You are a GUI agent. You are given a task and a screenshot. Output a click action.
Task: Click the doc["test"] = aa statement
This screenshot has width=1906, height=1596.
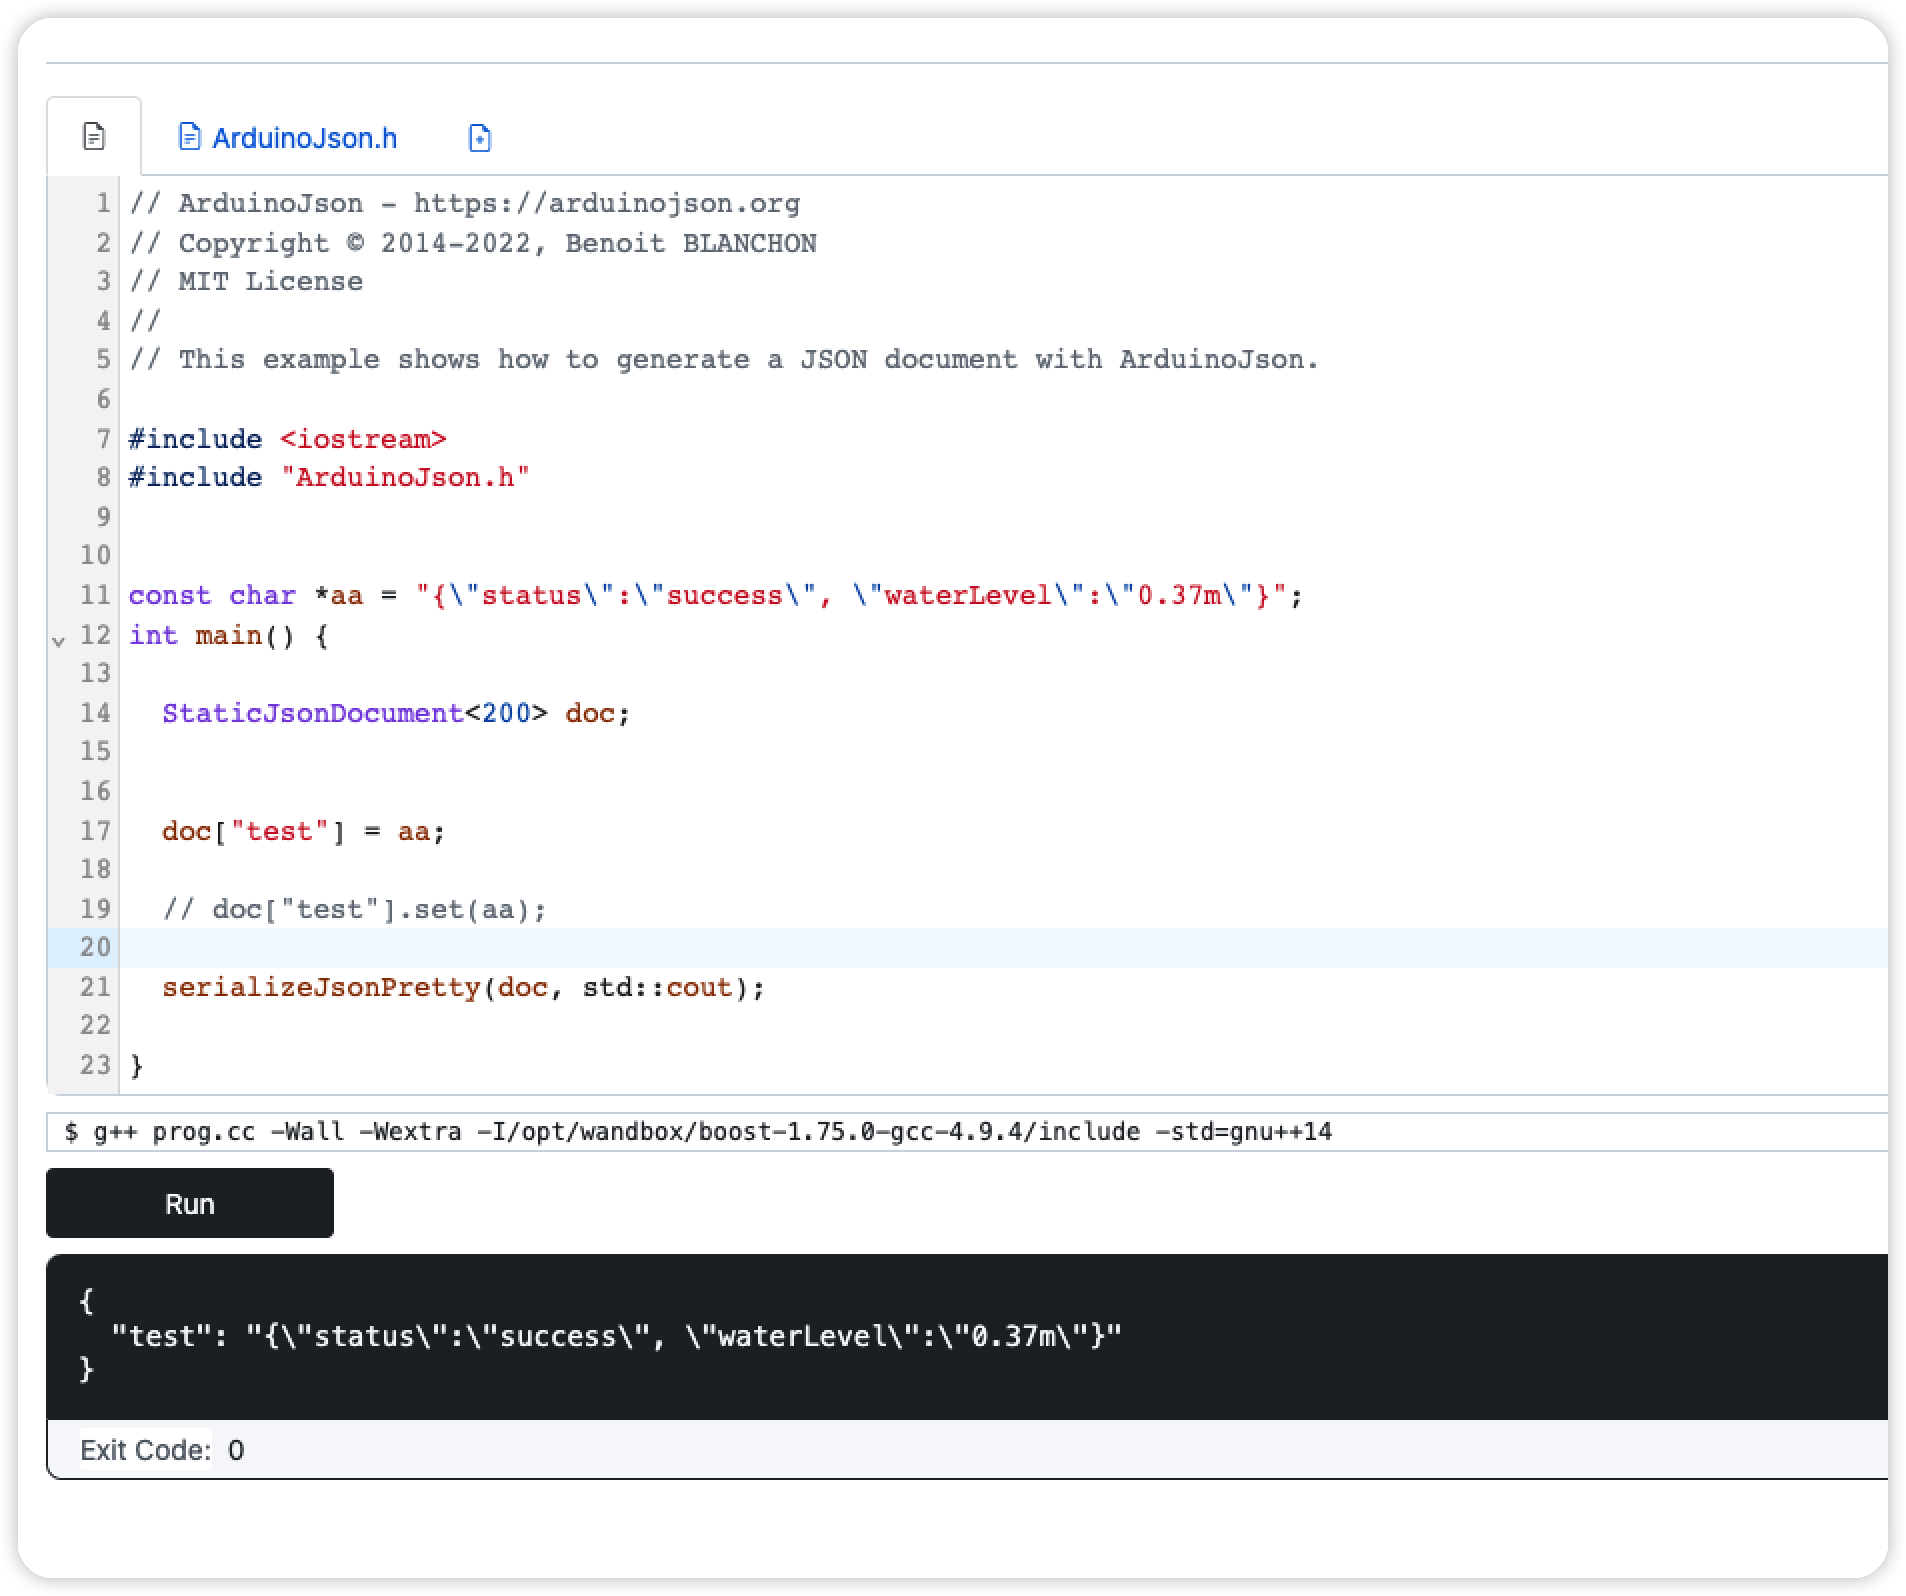(x=303, y=832)
